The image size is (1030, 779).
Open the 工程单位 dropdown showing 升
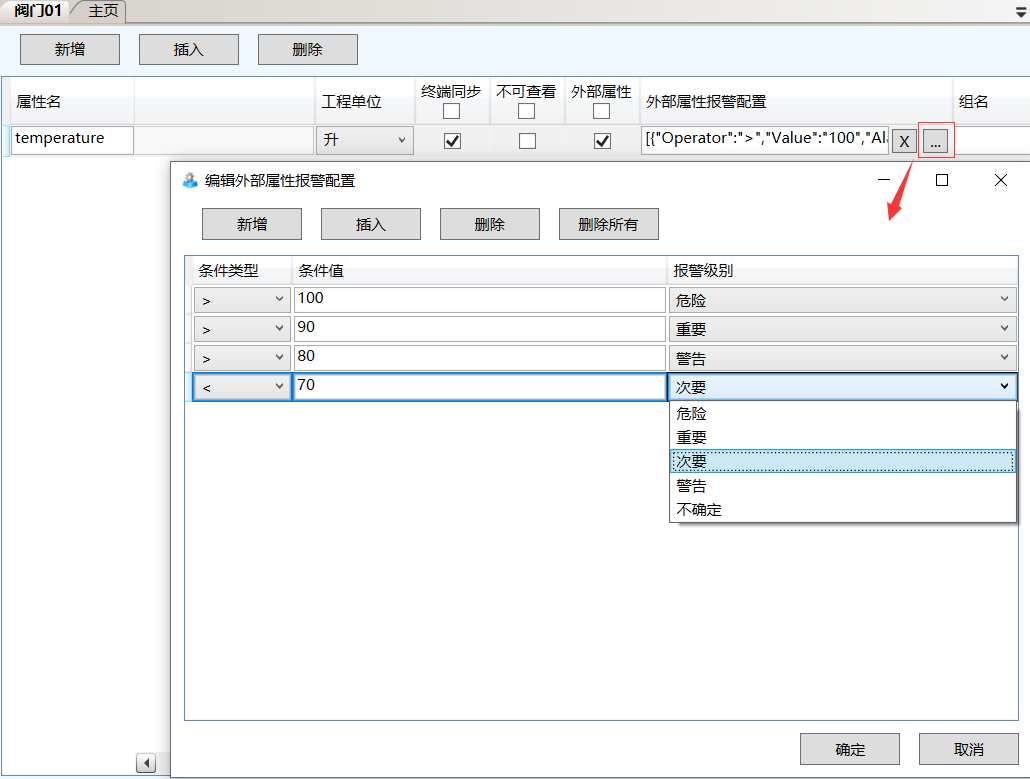tap(365, 141)
